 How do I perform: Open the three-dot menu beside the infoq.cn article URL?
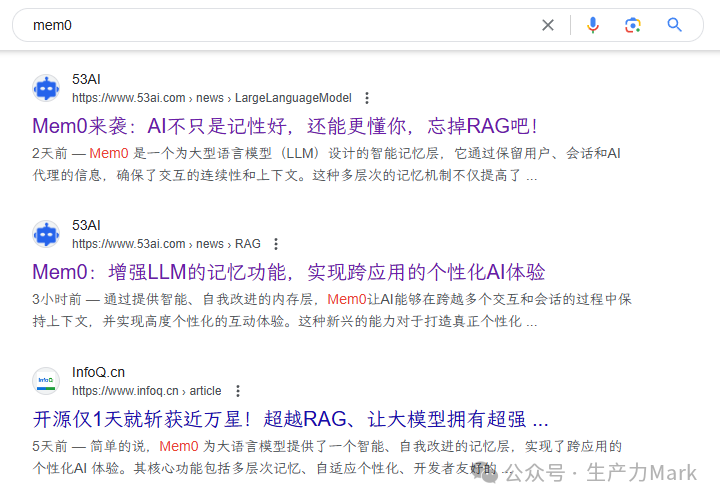(237, 390)
